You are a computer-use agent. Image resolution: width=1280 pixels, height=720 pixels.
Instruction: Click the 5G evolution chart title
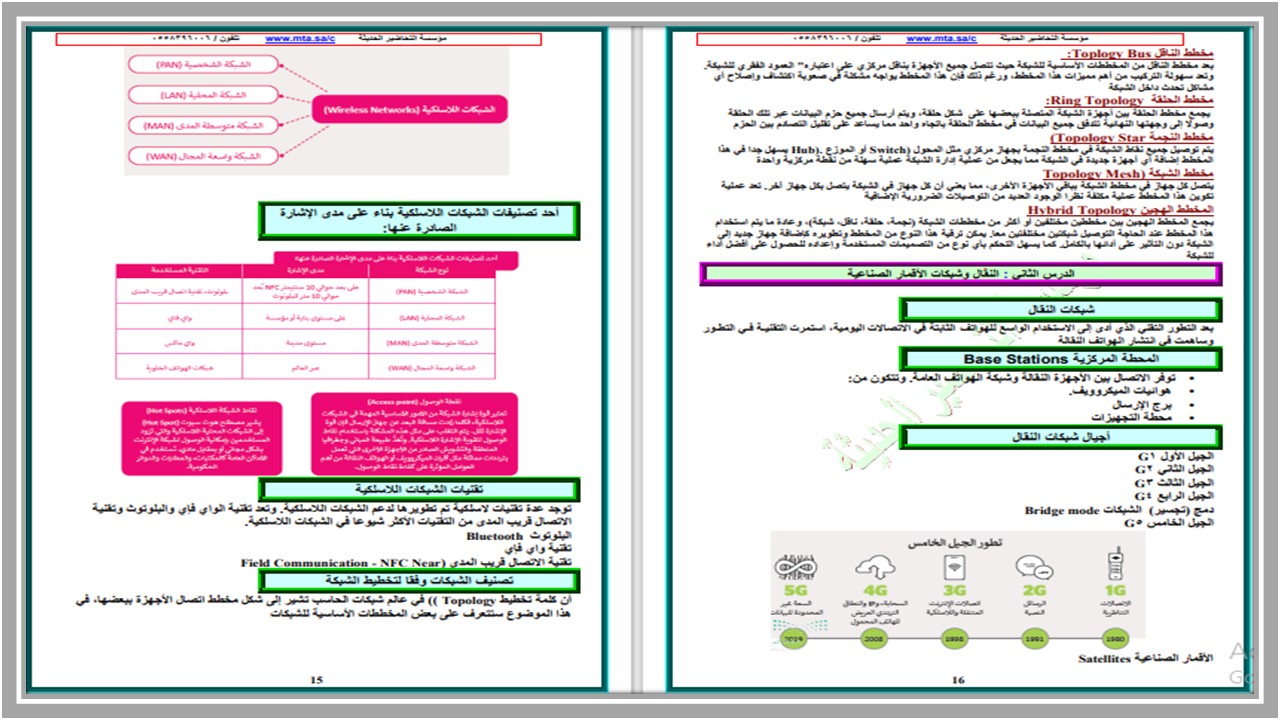click(954, 542)
